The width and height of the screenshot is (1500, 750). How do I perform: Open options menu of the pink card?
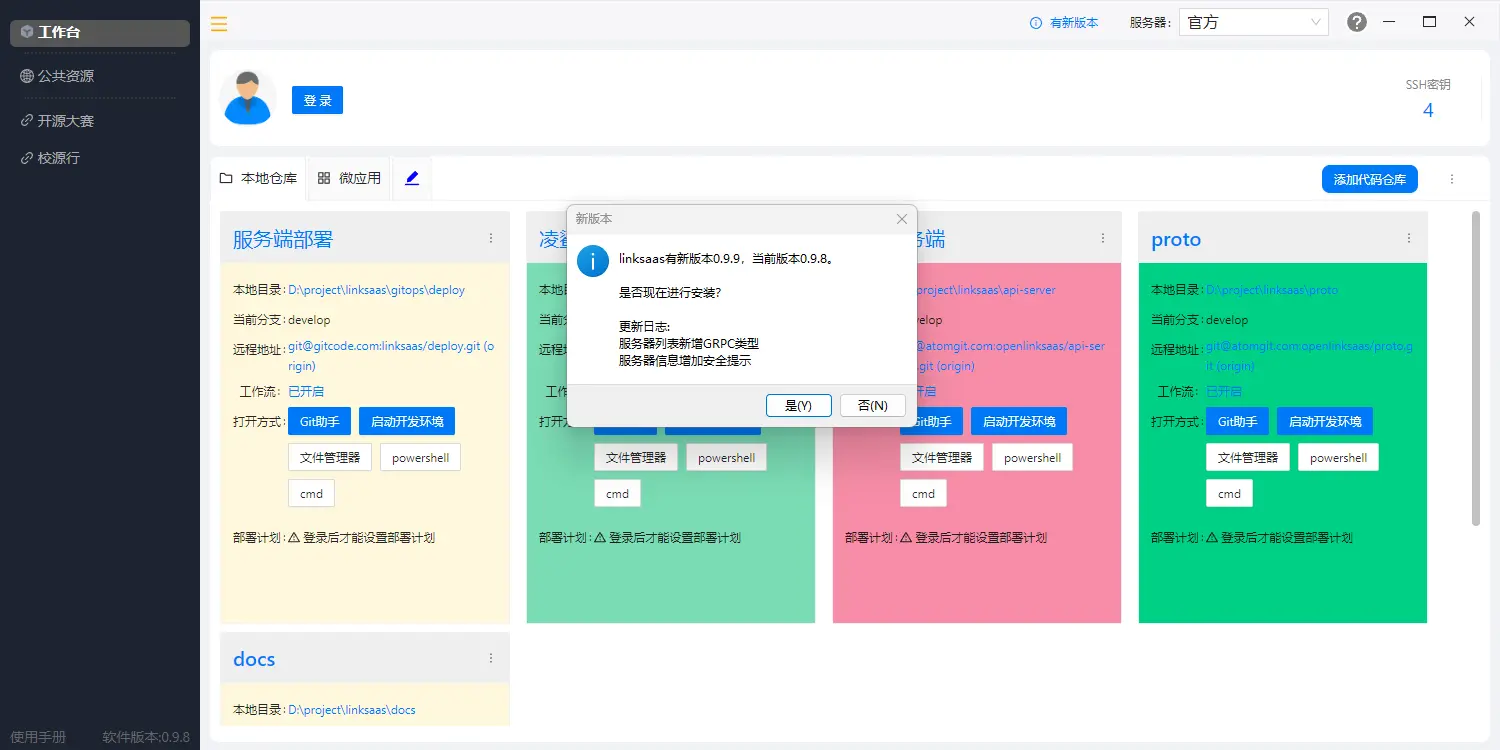tap(1103, 238)
